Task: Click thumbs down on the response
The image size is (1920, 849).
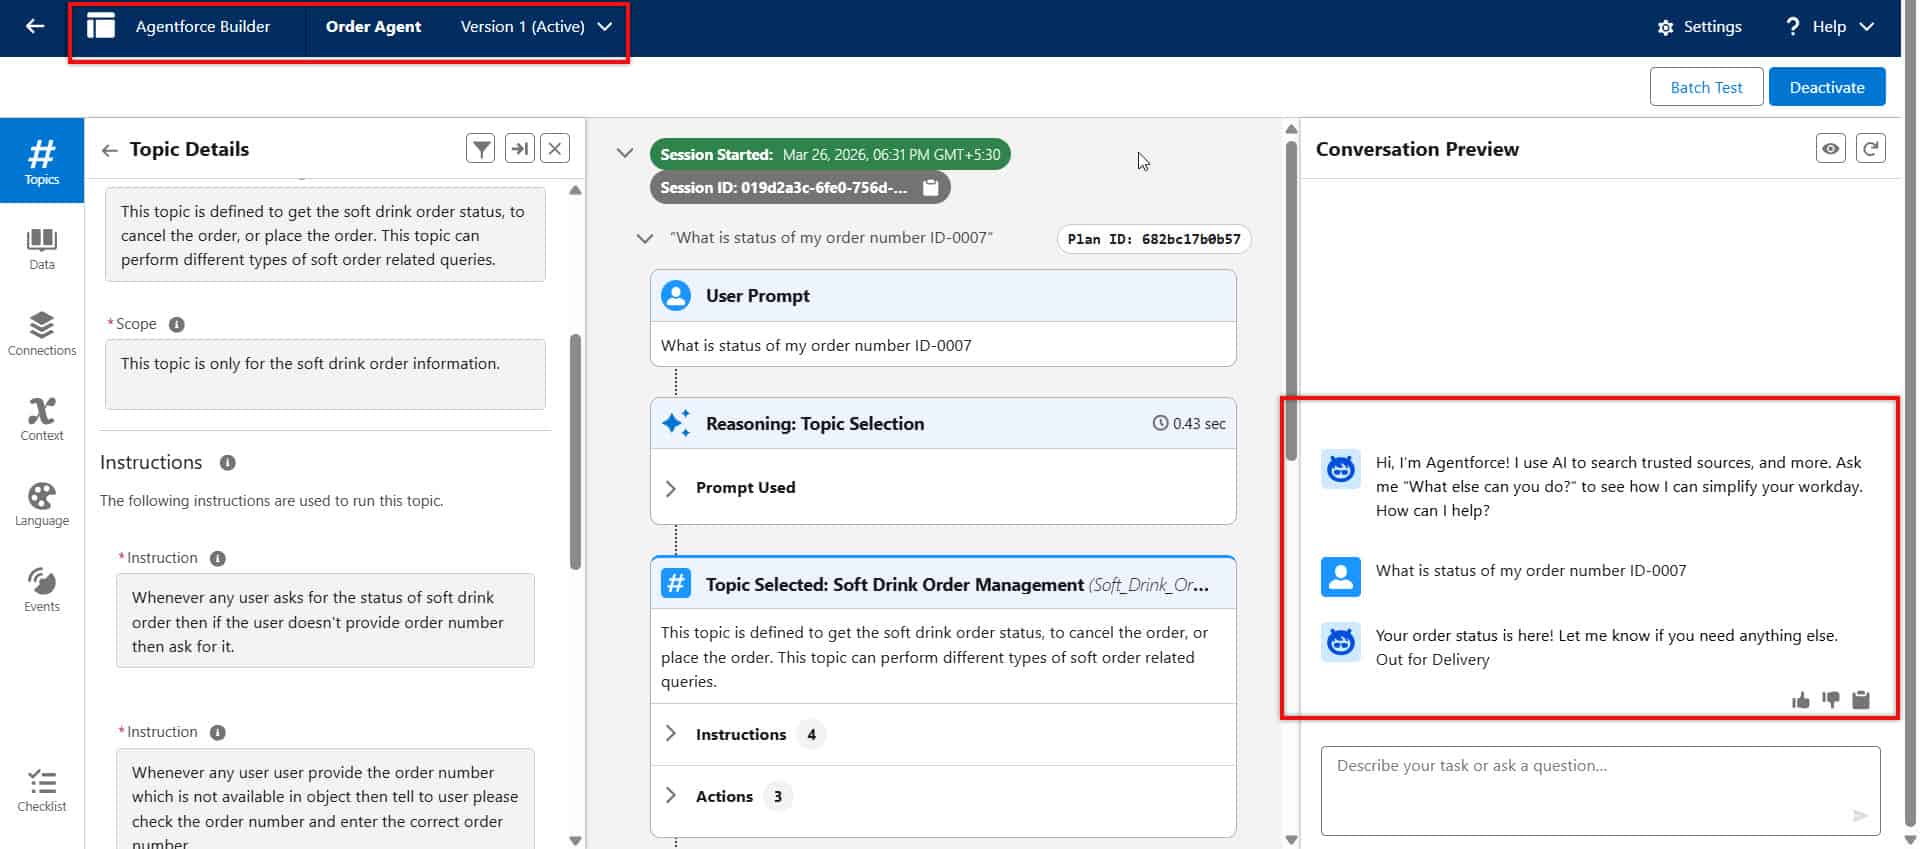Action: click(1831, 699)
